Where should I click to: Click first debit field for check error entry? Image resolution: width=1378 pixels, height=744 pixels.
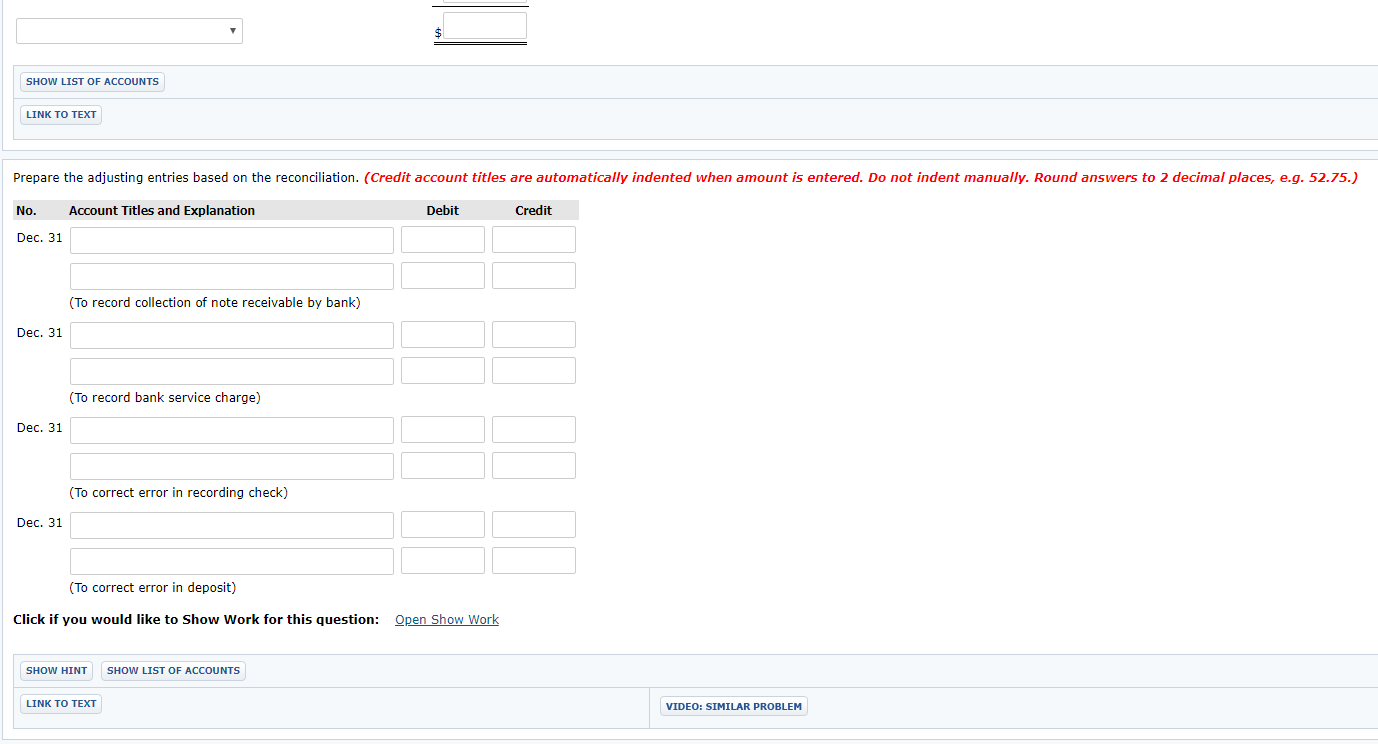tap(443, 430)
